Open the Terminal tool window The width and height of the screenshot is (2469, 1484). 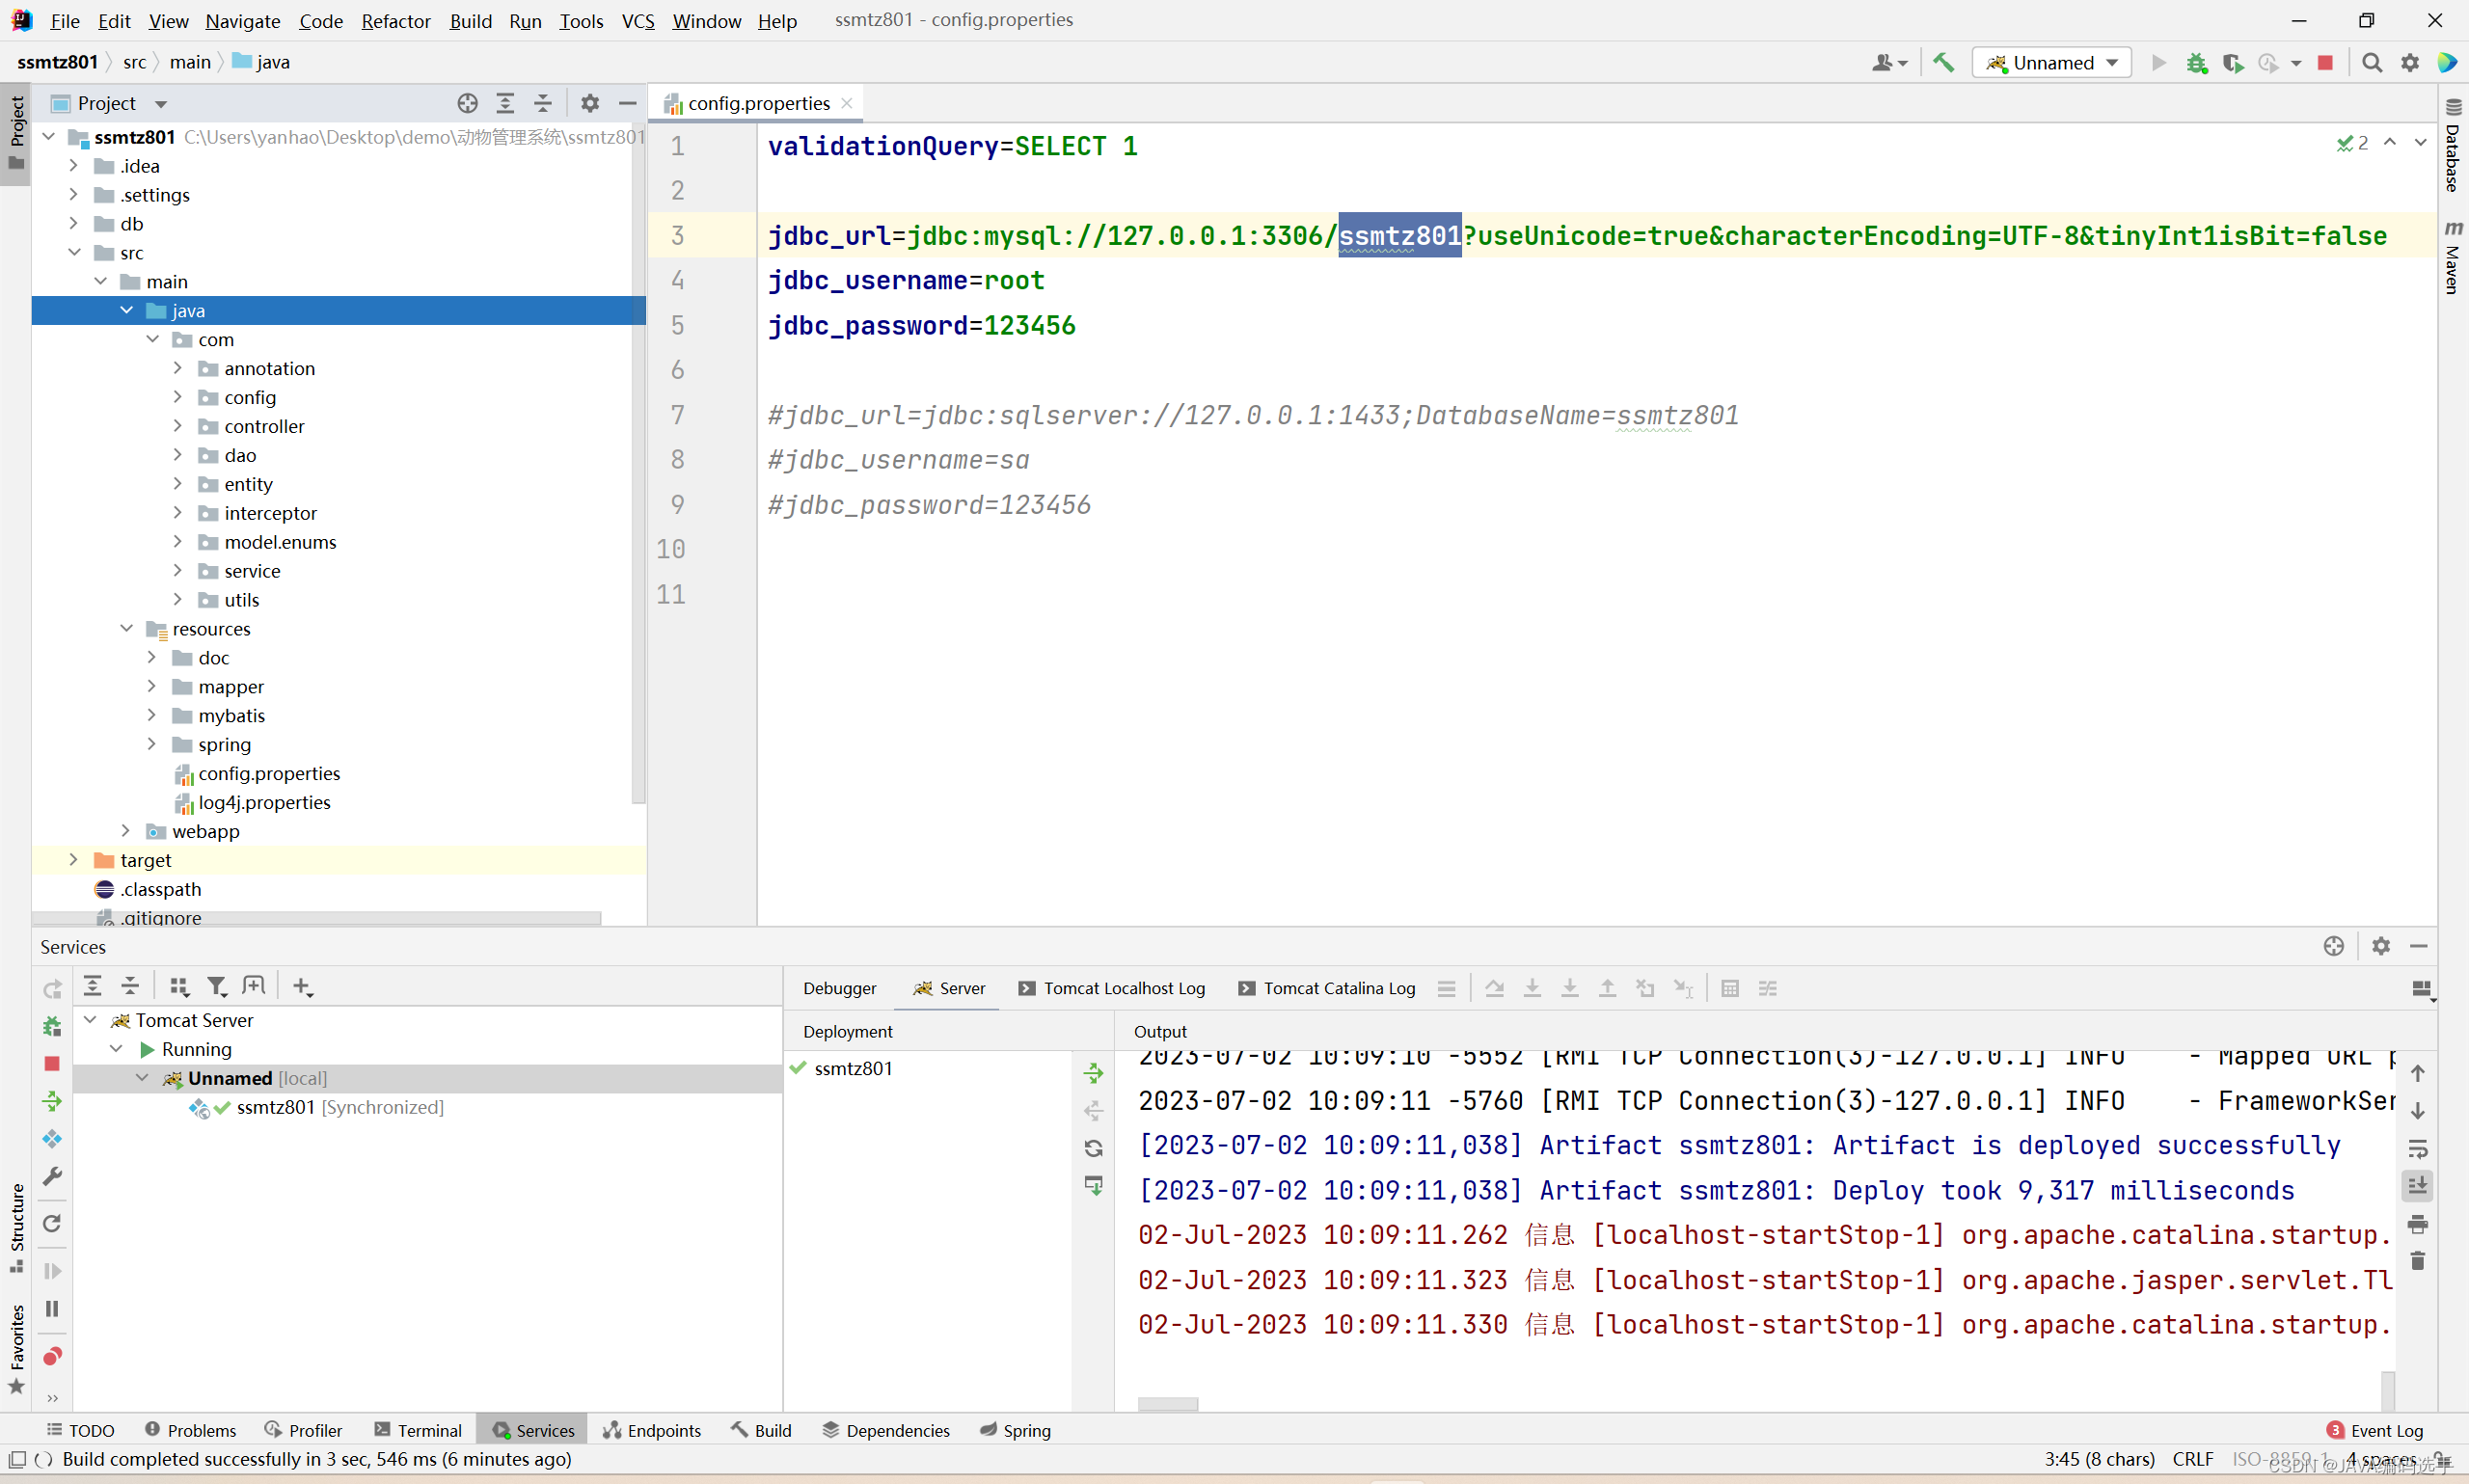(418, 1430)
